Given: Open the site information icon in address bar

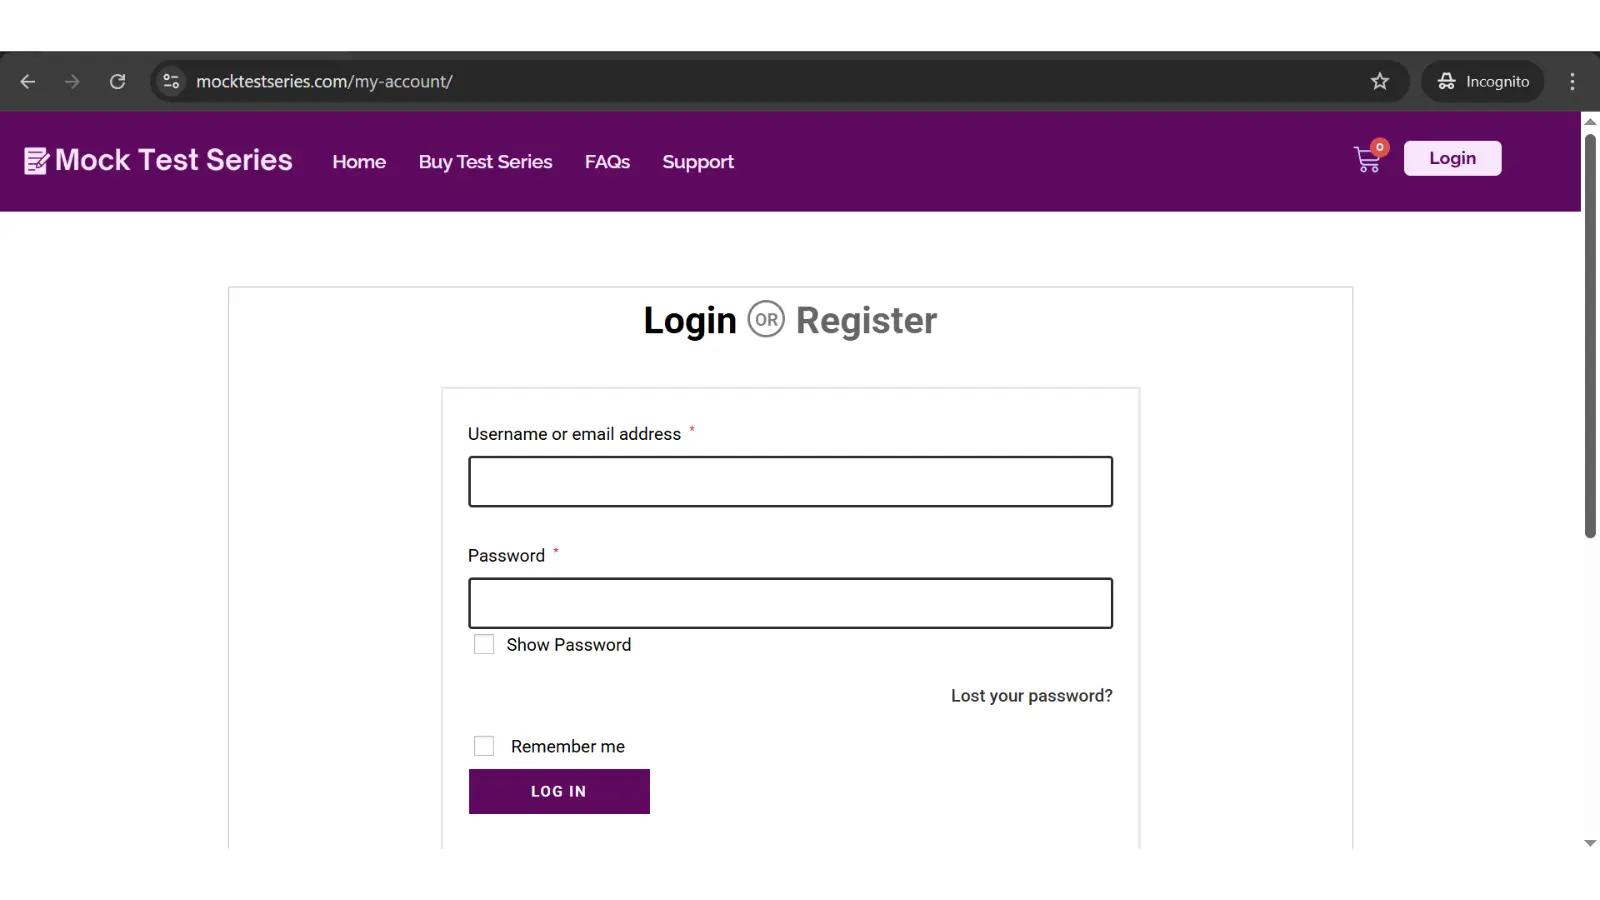Looking at the screenshot, I should point(171,82).
